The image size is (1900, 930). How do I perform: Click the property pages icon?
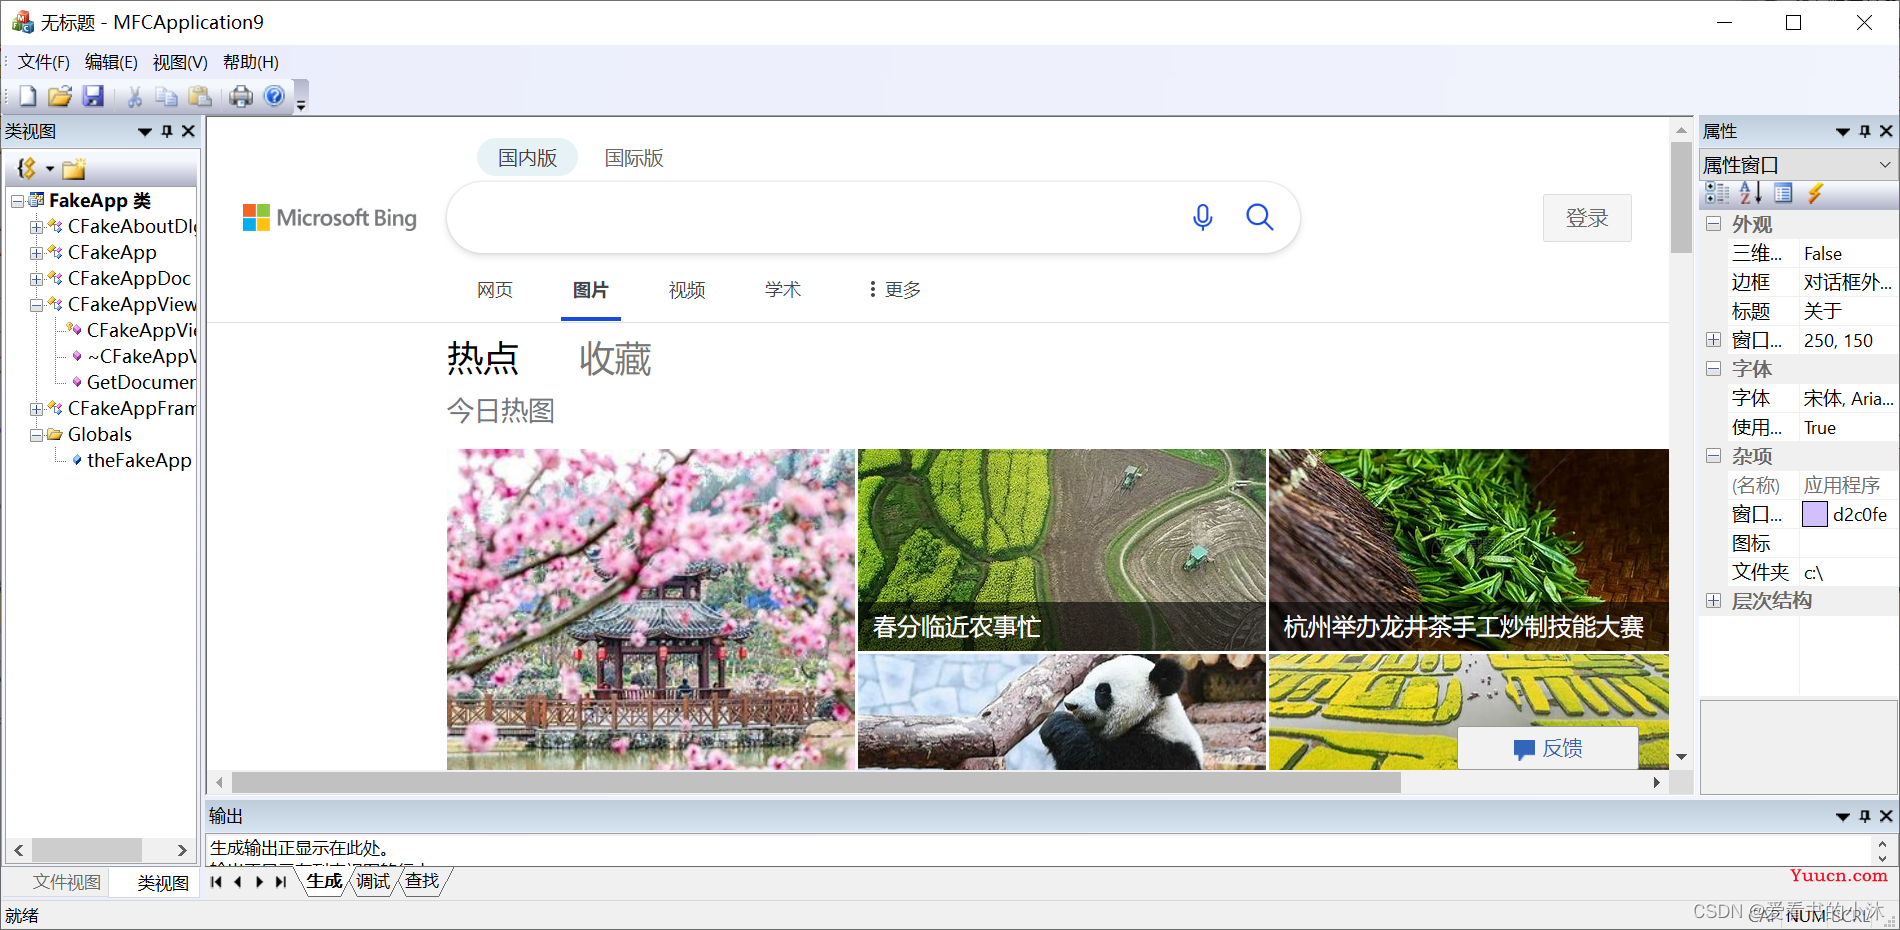pyautogui.click(x=1783, y=193)
